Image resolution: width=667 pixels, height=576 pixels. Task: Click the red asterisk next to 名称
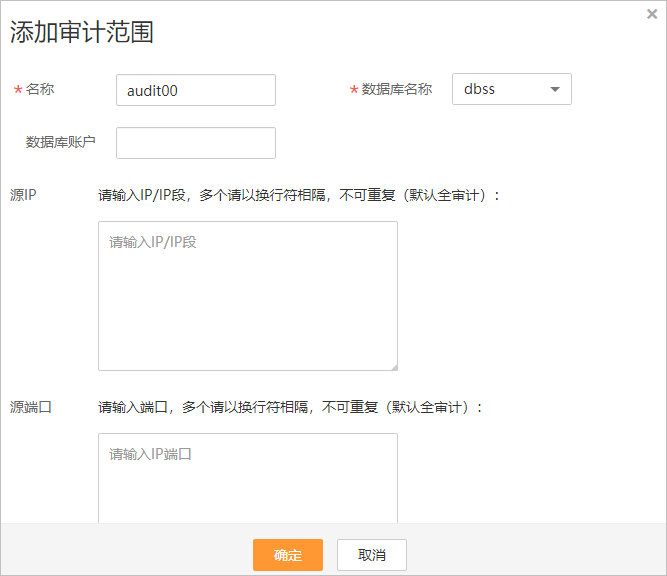click(18, 90)
